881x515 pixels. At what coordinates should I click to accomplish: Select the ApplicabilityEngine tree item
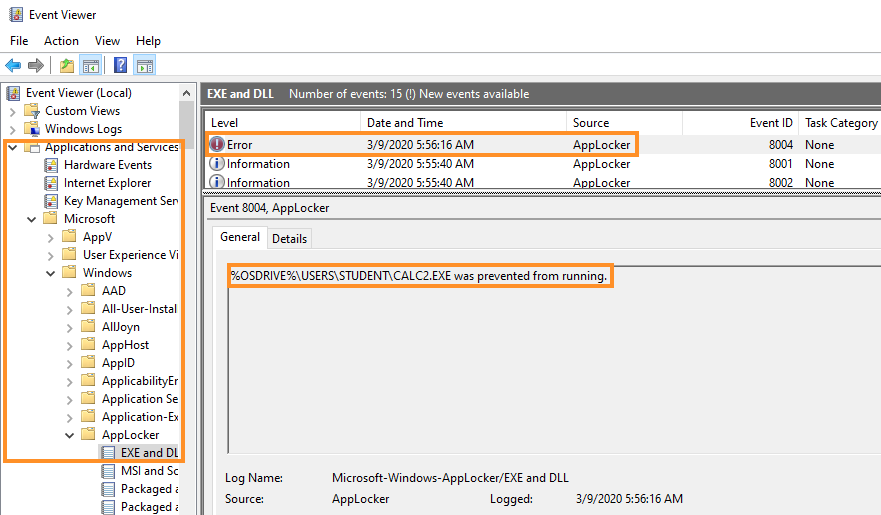tap(140, 381)
